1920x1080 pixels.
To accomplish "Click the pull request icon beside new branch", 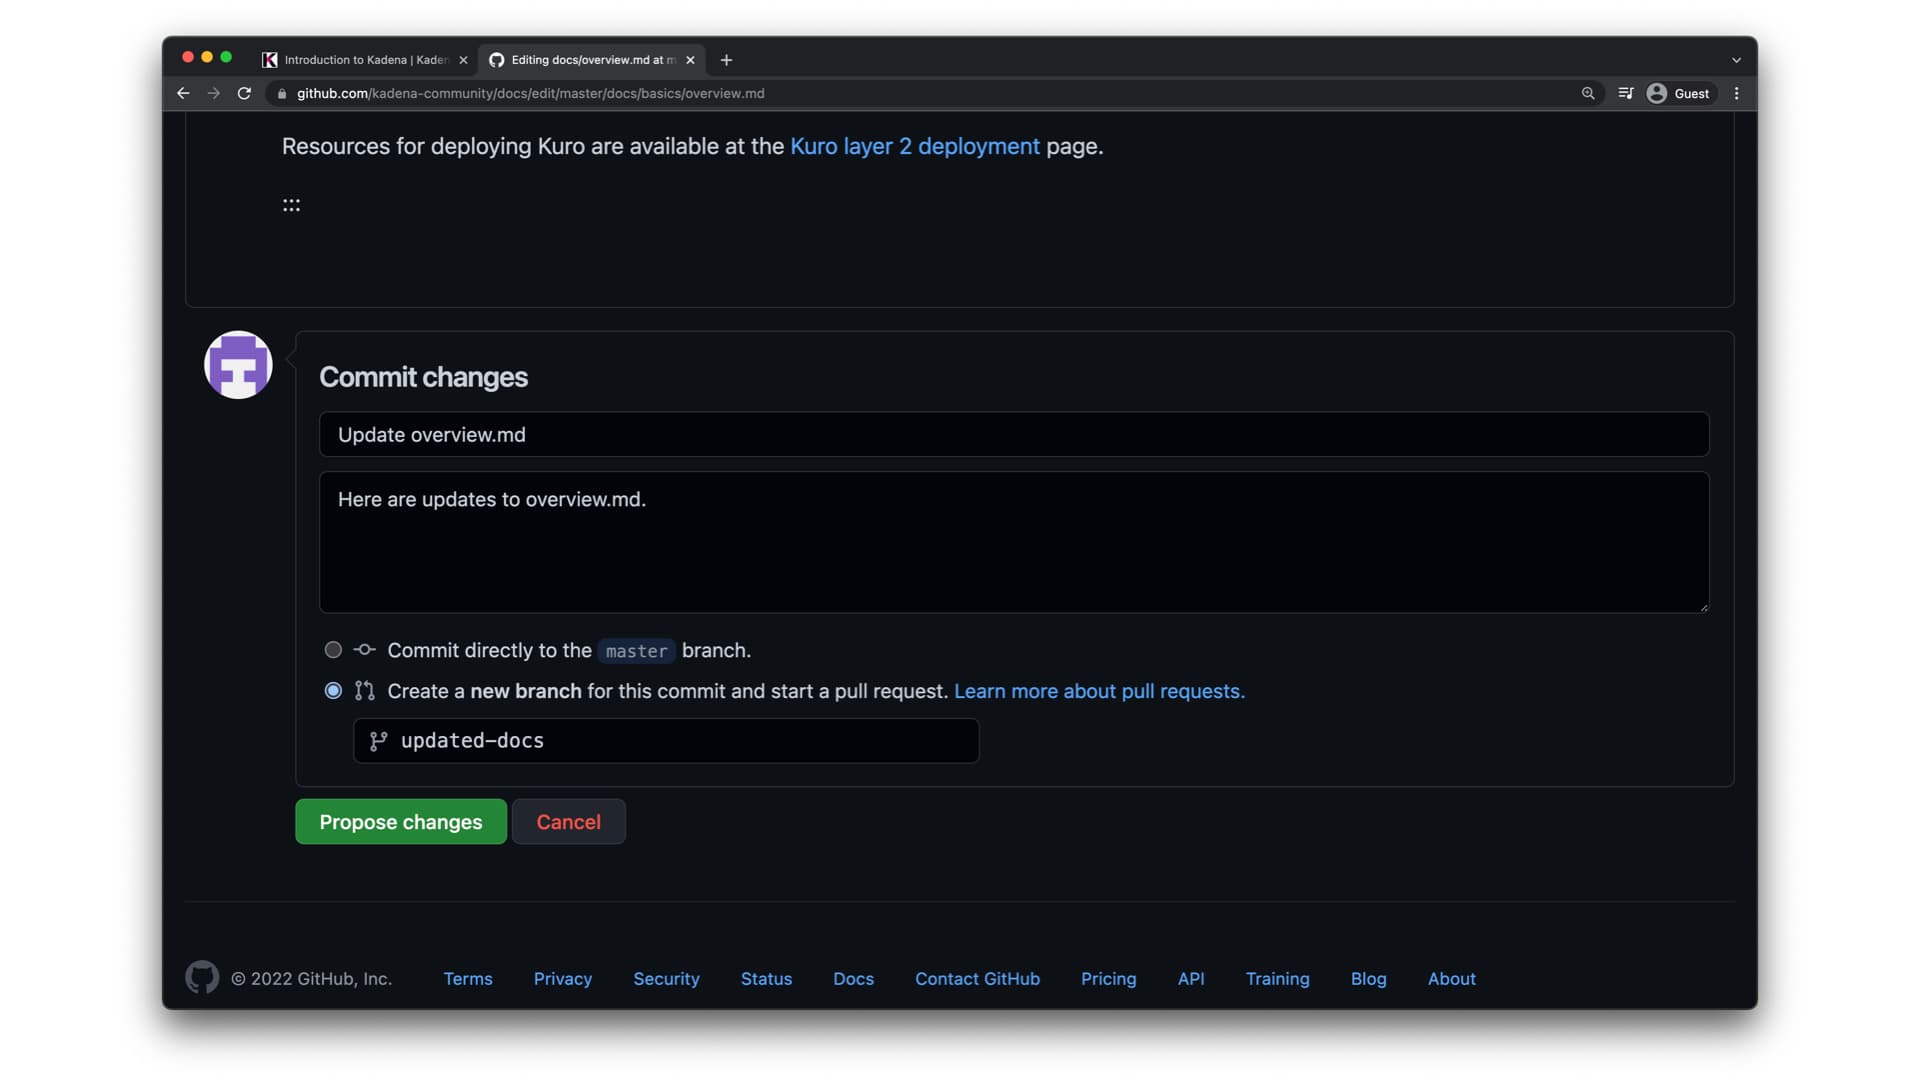I will coord(365,691).
